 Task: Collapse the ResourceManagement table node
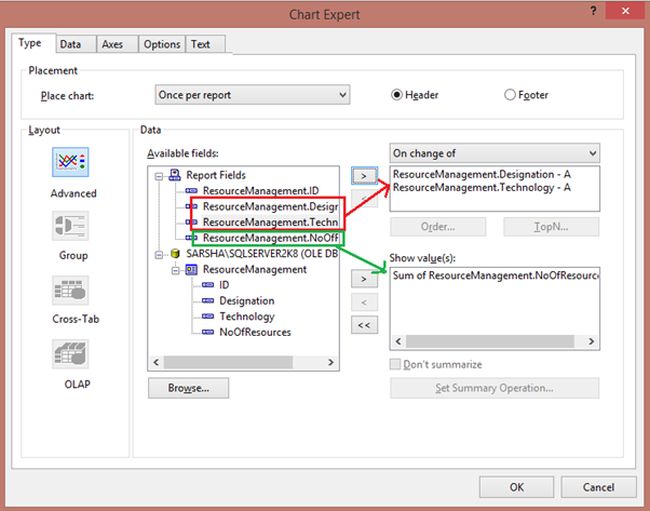175,270
